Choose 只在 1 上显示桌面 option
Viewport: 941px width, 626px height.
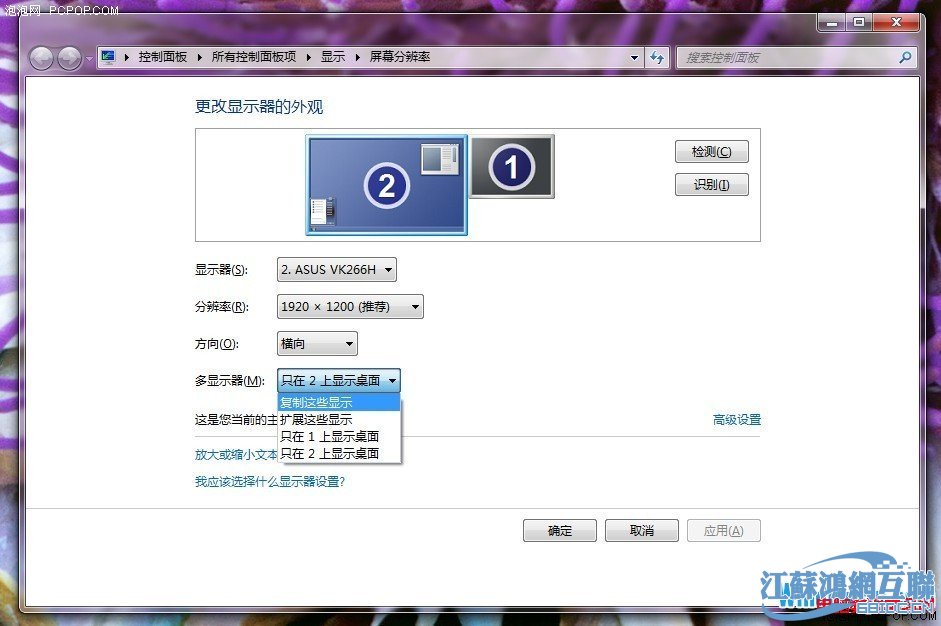tap(338, 436)
